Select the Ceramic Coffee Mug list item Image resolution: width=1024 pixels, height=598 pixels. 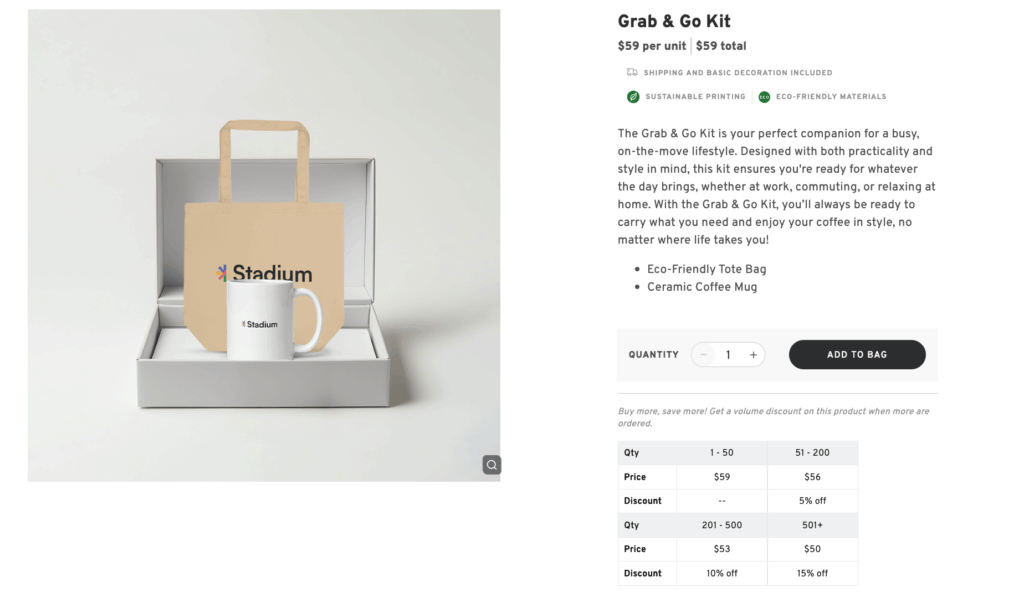[x=700, y=286]
